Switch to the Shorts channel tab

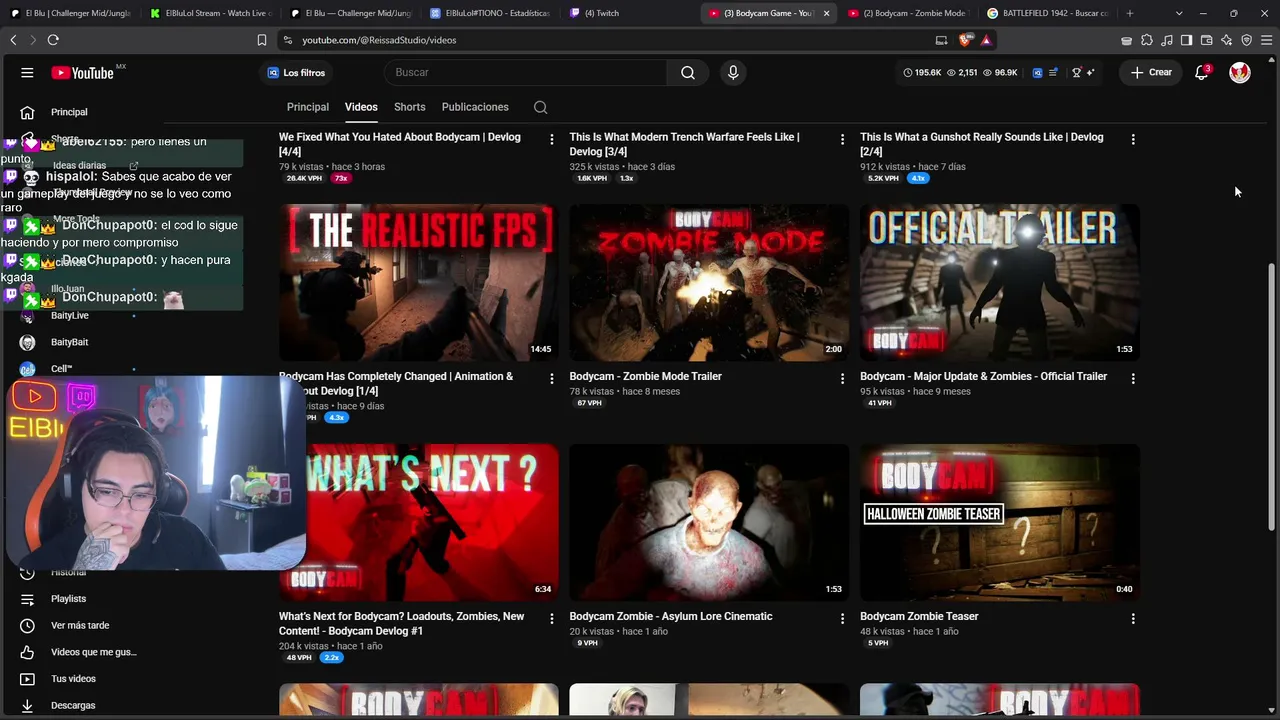point(410,107)
